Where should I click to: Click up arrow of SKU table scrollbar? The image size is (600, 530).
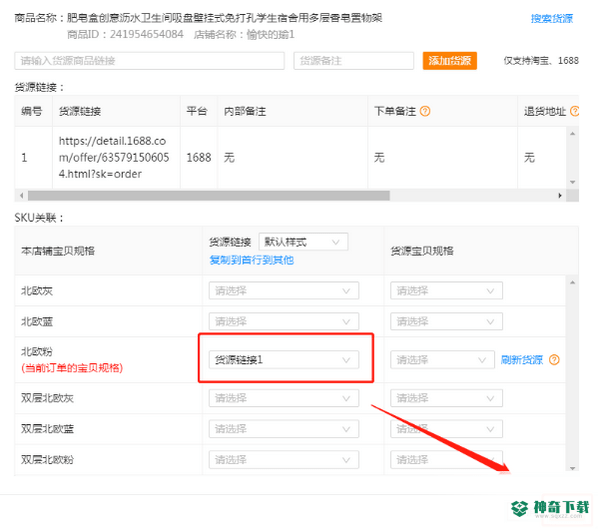(572, 282)
